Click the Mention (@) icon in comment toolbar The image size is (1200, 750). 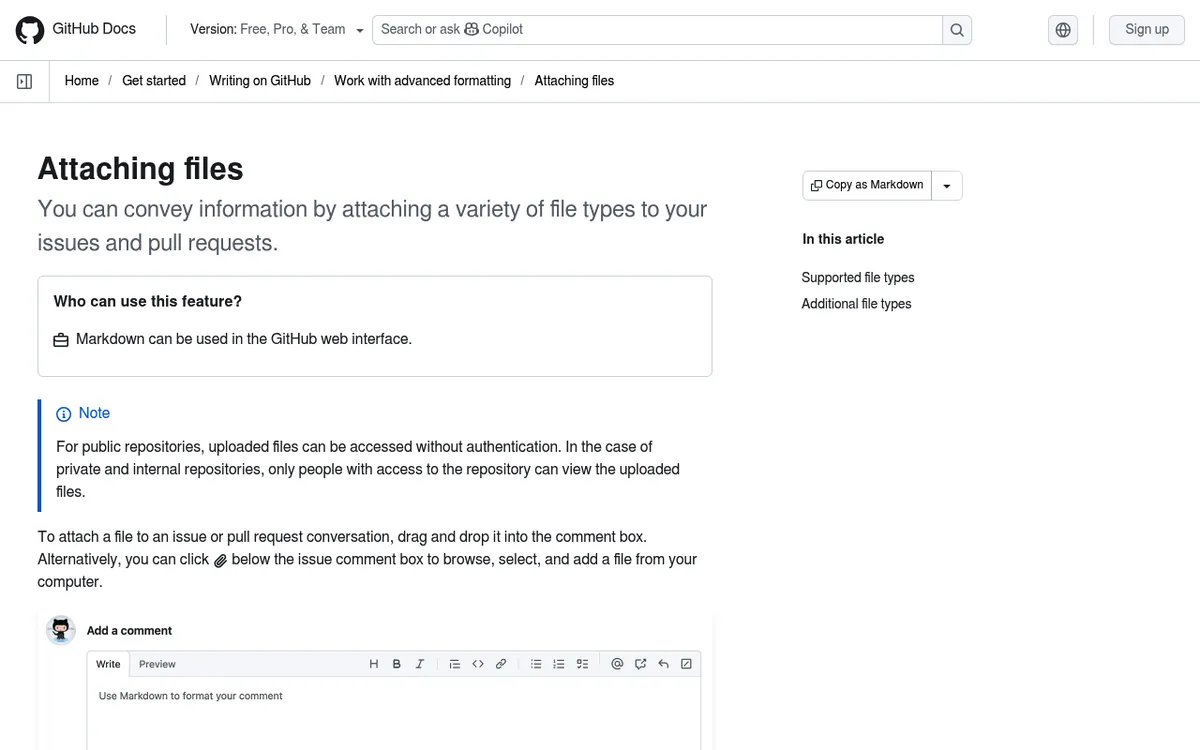617,664
